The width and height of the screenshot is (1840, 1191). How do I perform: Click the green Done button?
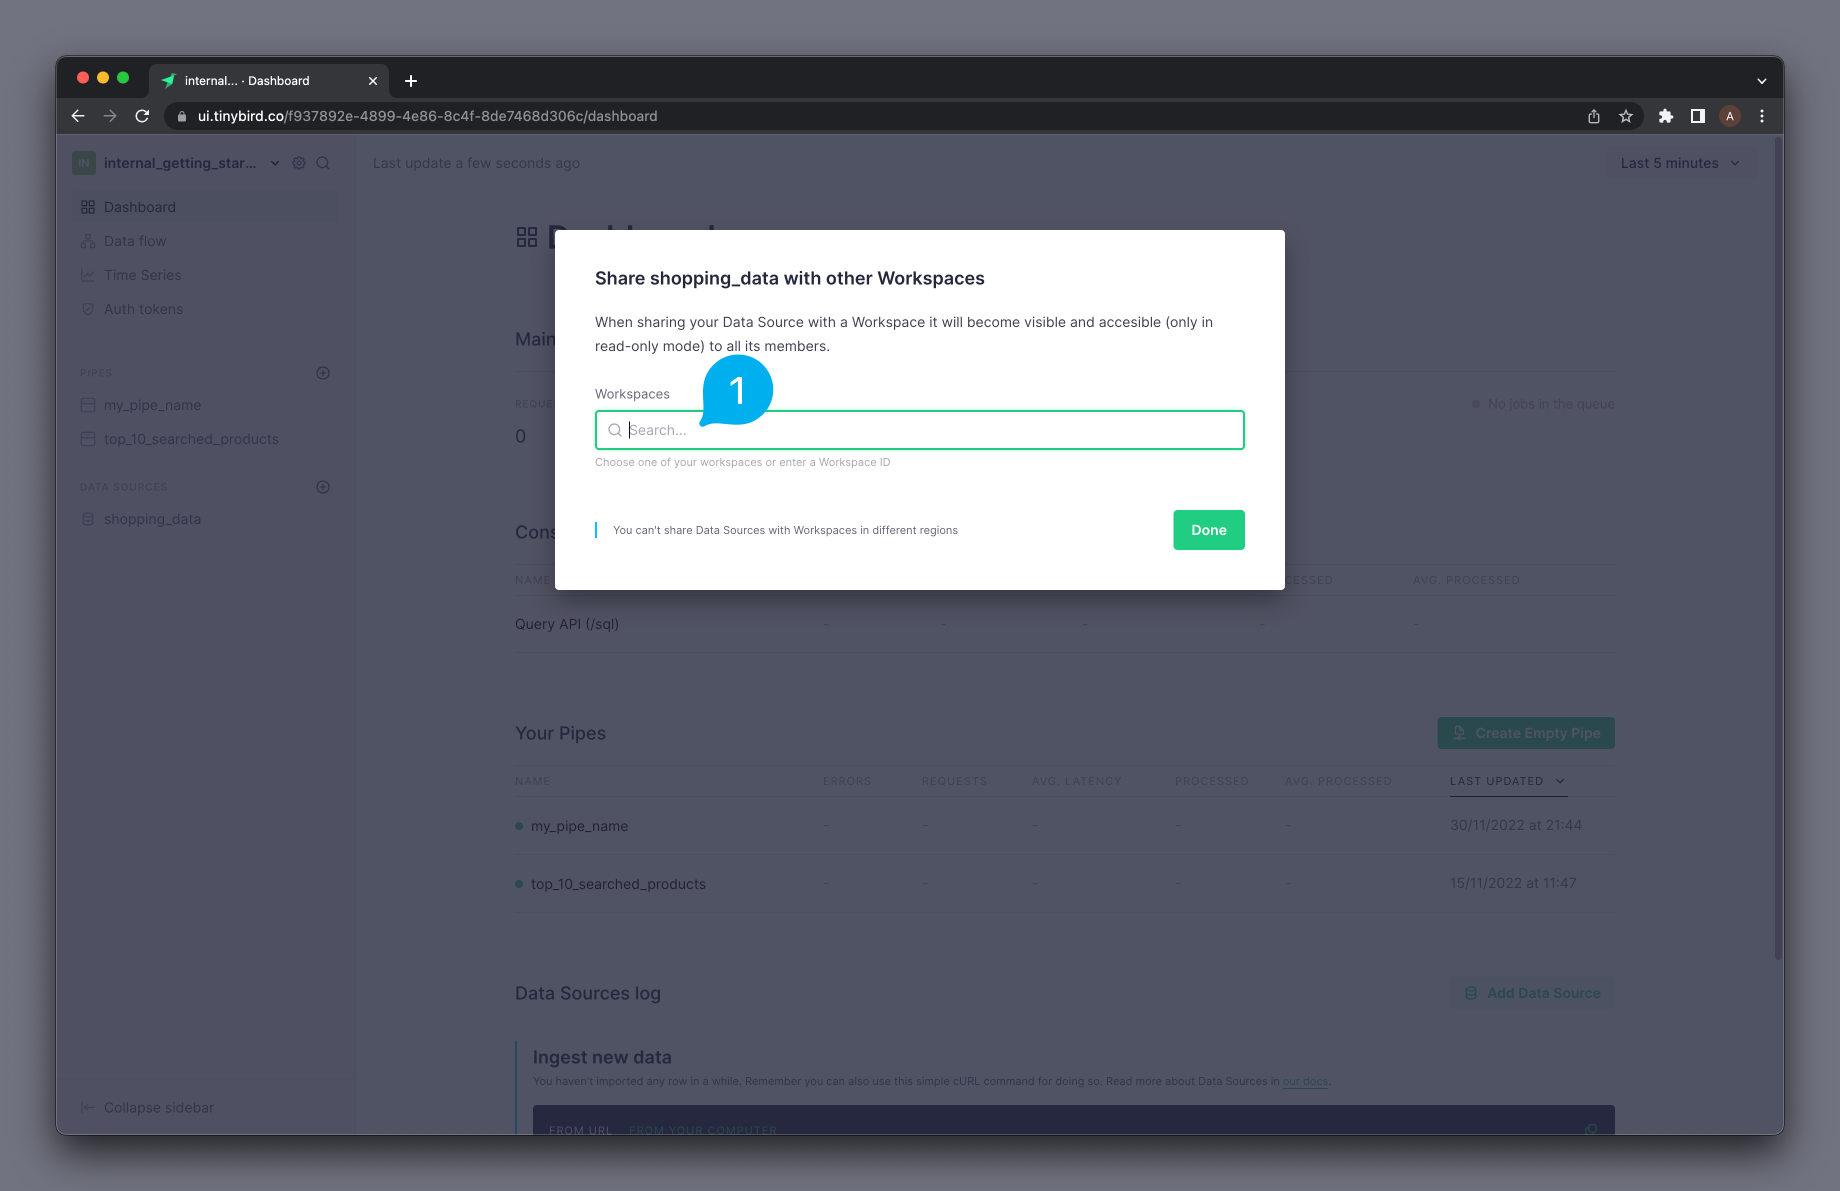point(1208,530)
